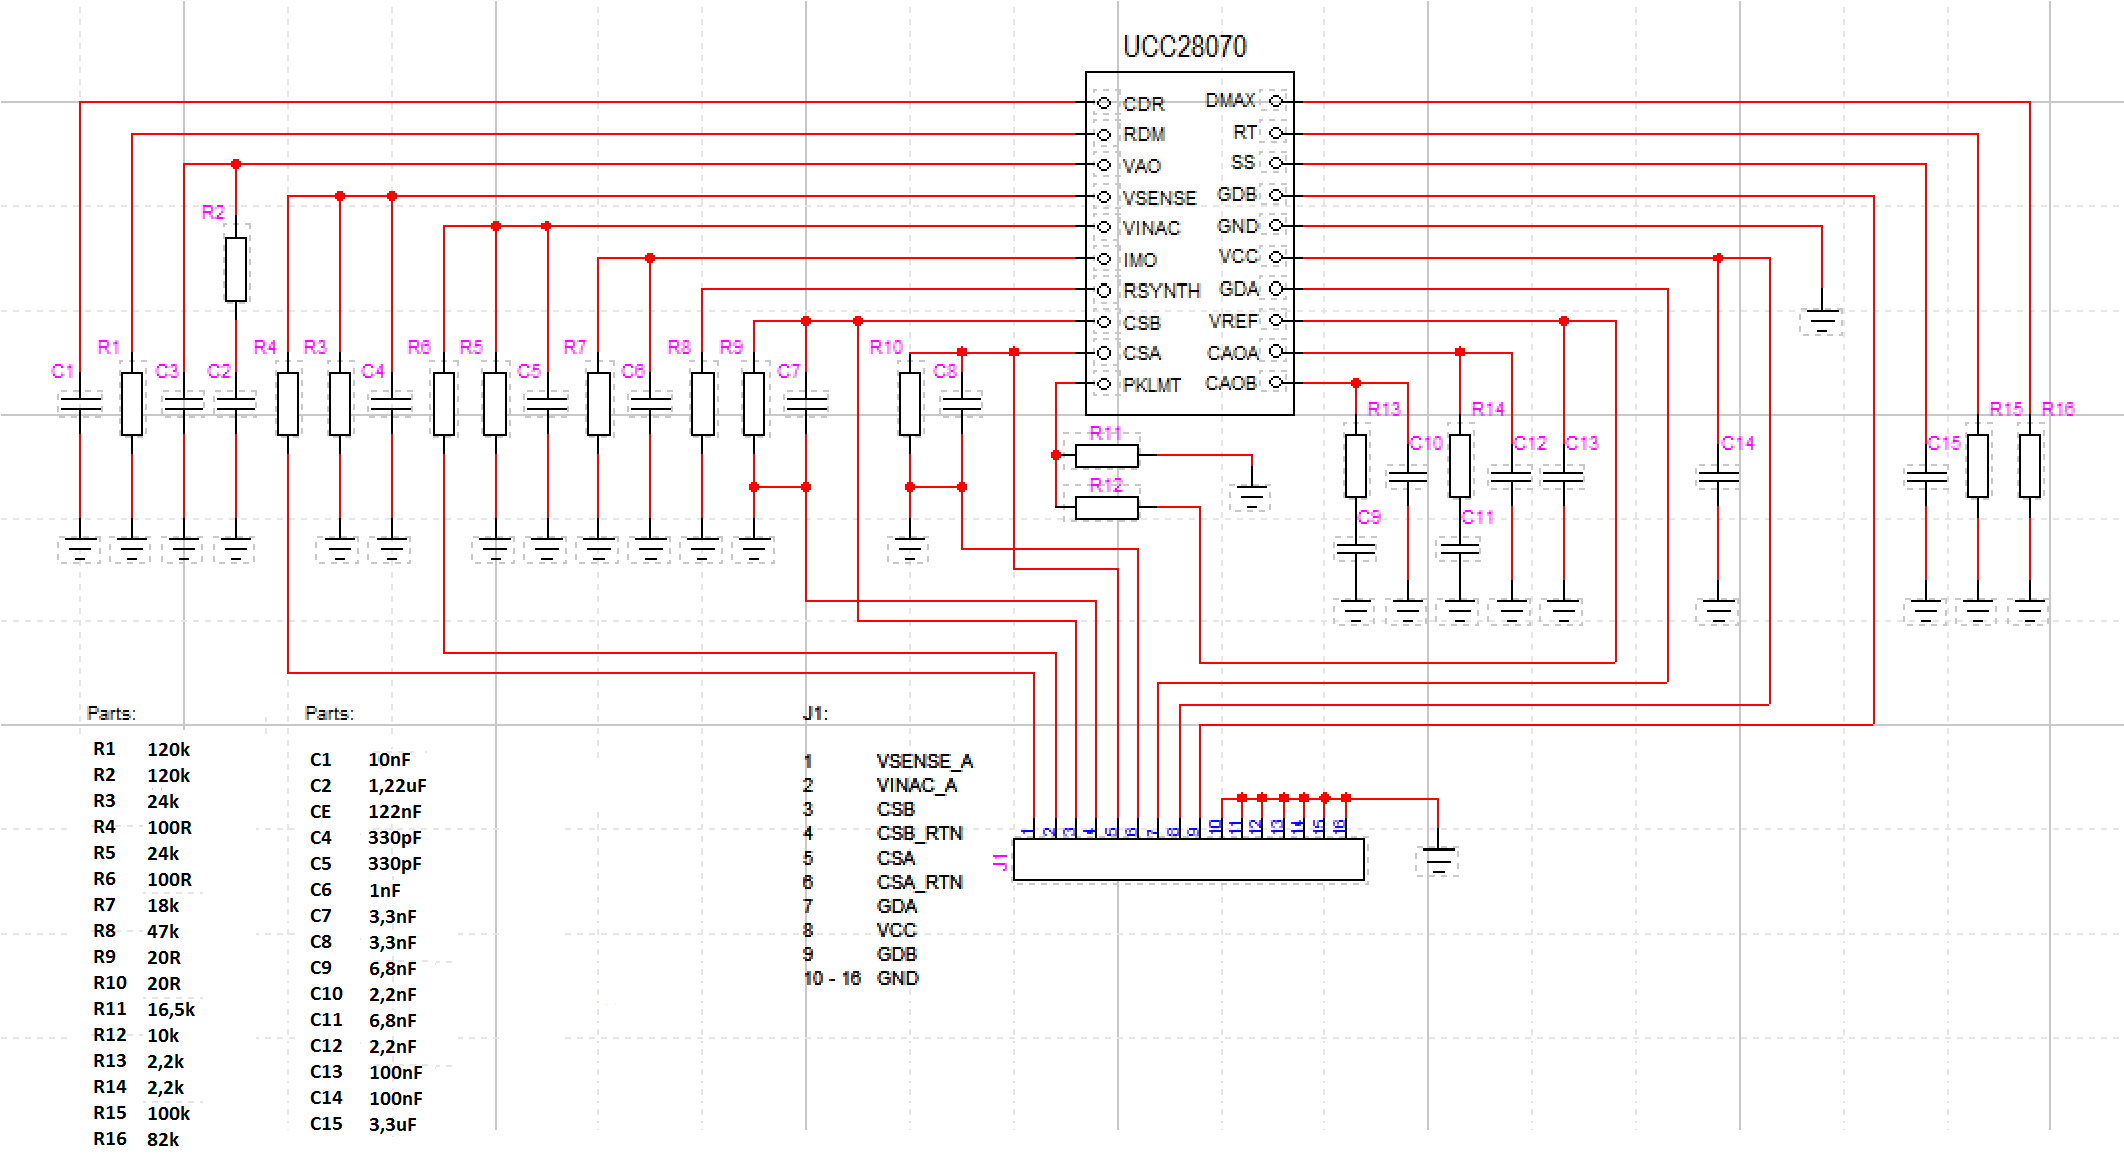Select capacitor C4 symbol

point(391,403)
